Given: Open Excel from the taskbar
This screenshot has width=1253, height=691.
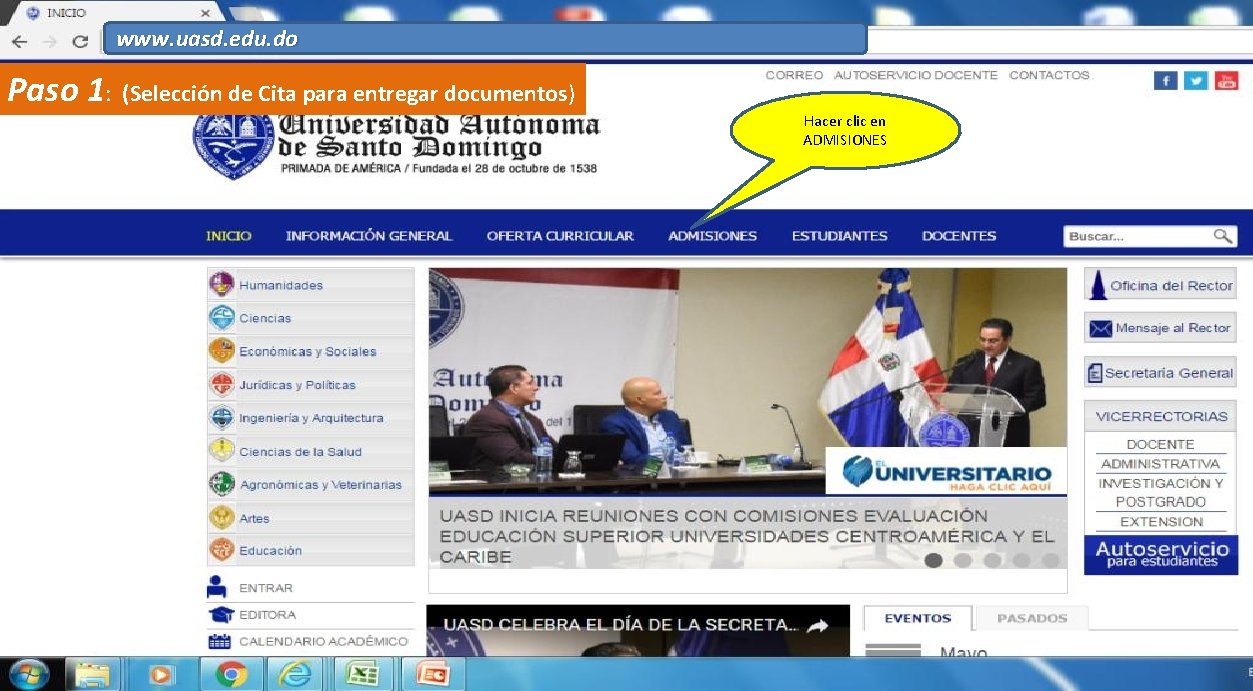Looking at the screenshot, I should [x=364, y=675].
